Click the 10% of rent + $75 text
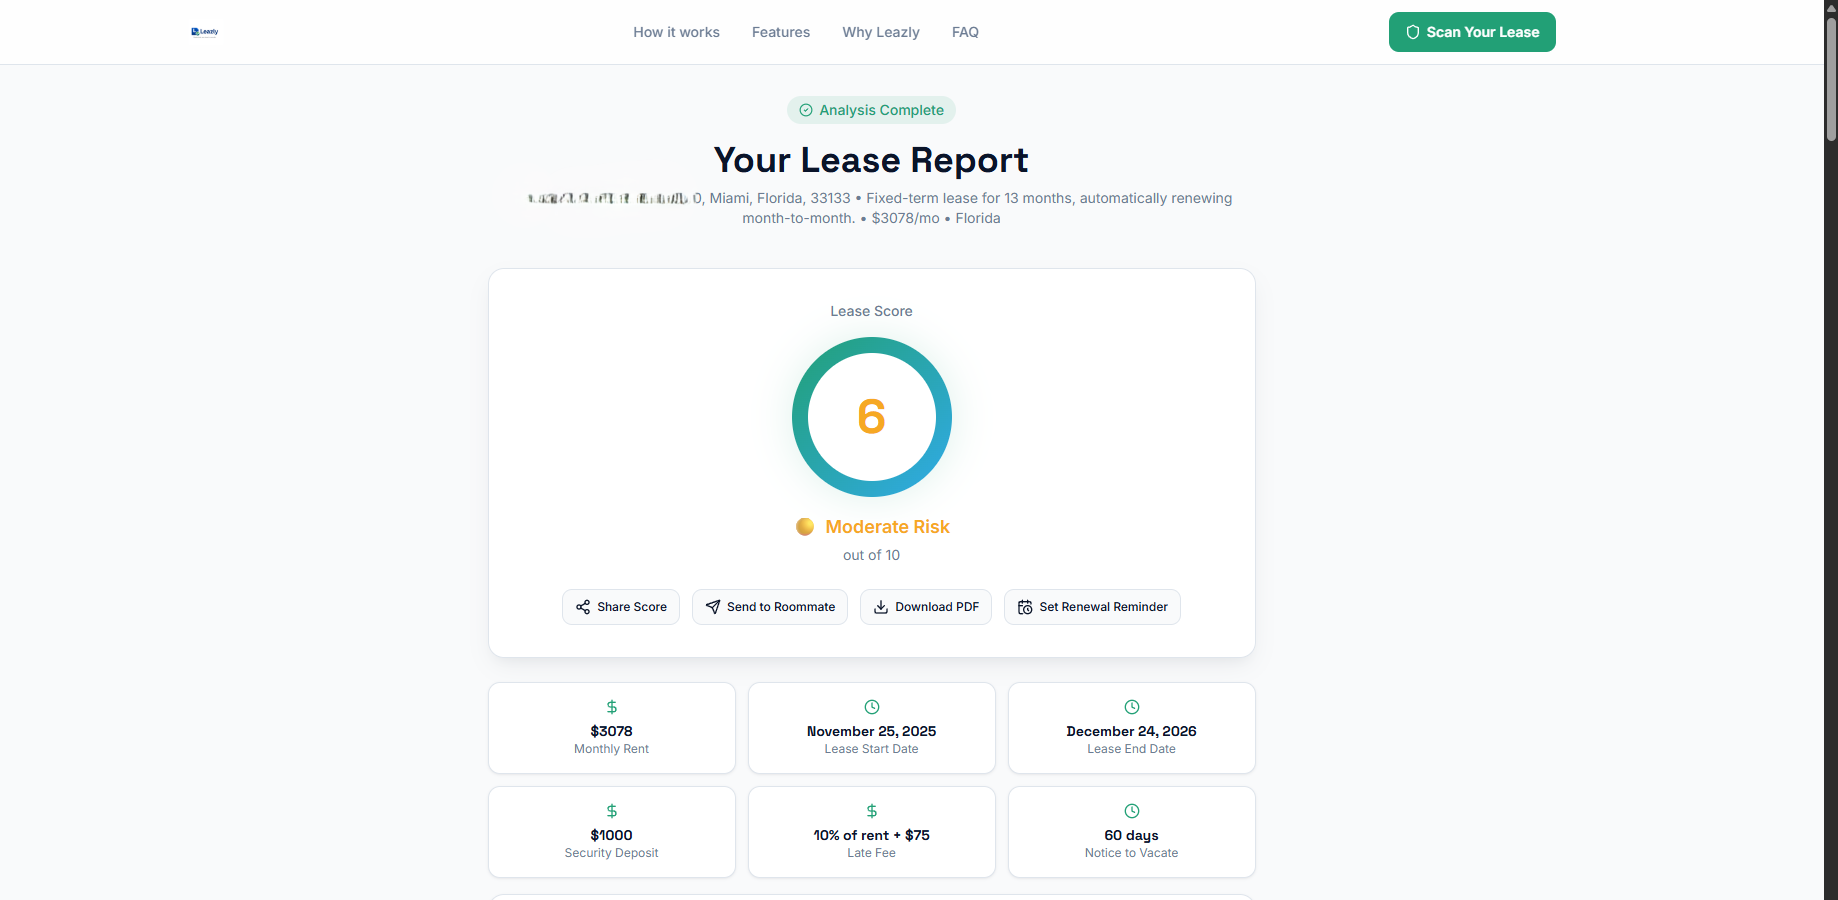Screen dimensions: 1838x900 [872, 835]
